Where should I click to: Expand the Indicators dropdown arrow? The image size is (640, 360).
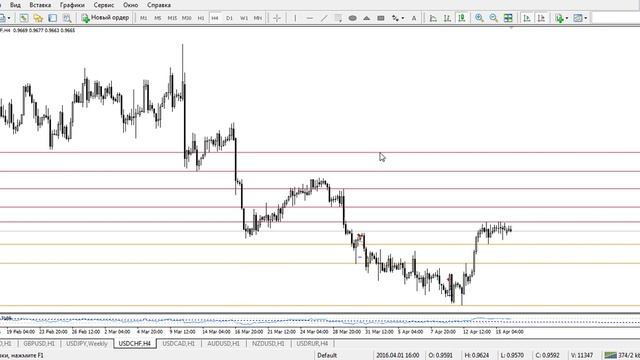567,18
